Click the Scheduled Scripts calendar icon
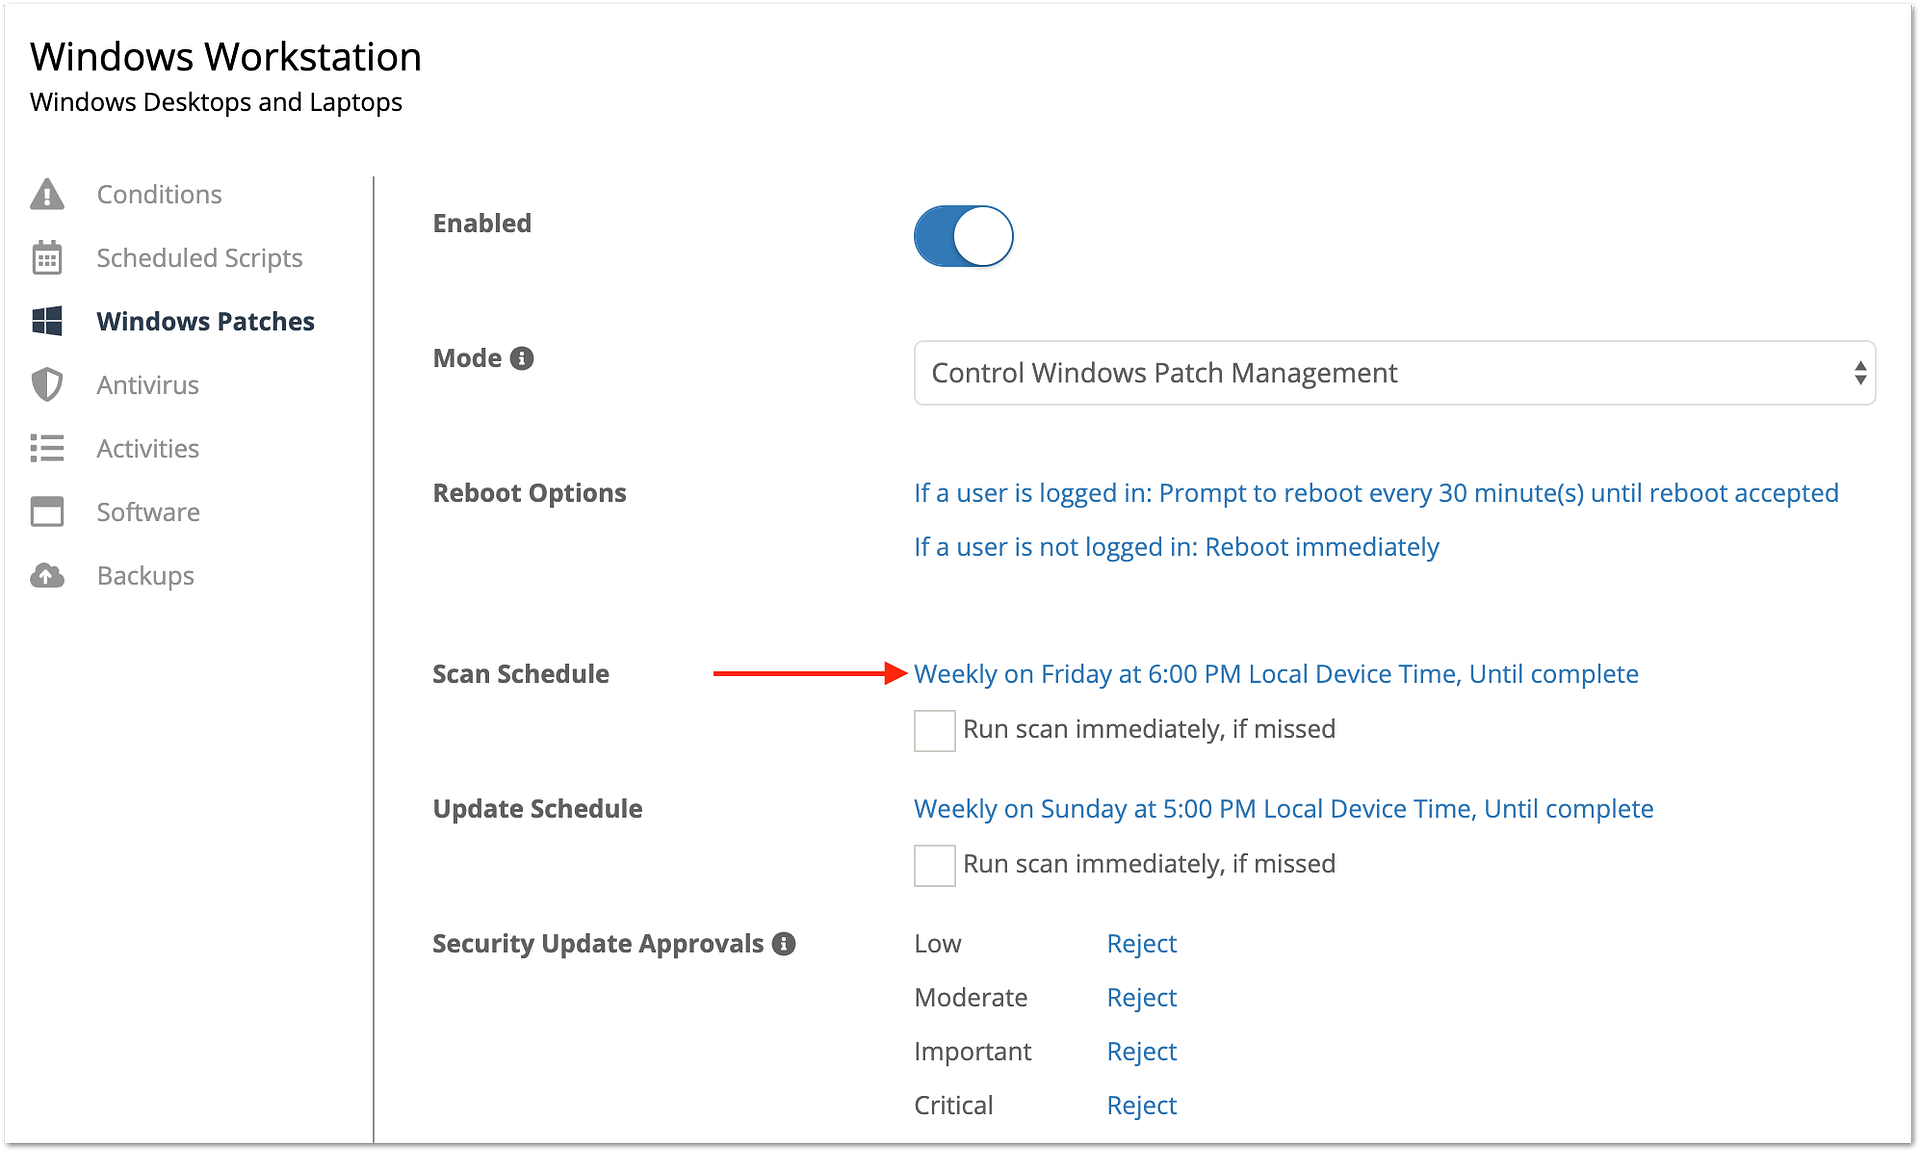 pyautogui.click(x=47, y=258)
